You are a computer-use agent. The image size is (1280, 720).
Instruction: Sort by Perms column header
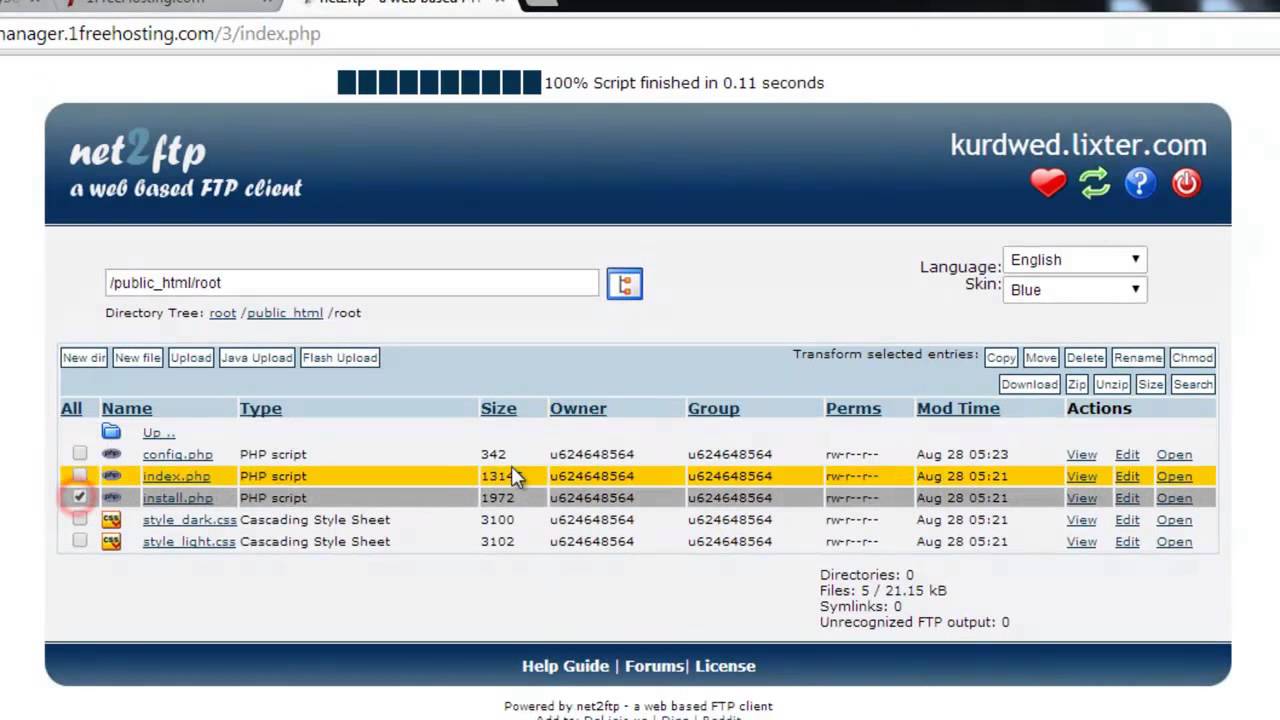coord(854,408)
